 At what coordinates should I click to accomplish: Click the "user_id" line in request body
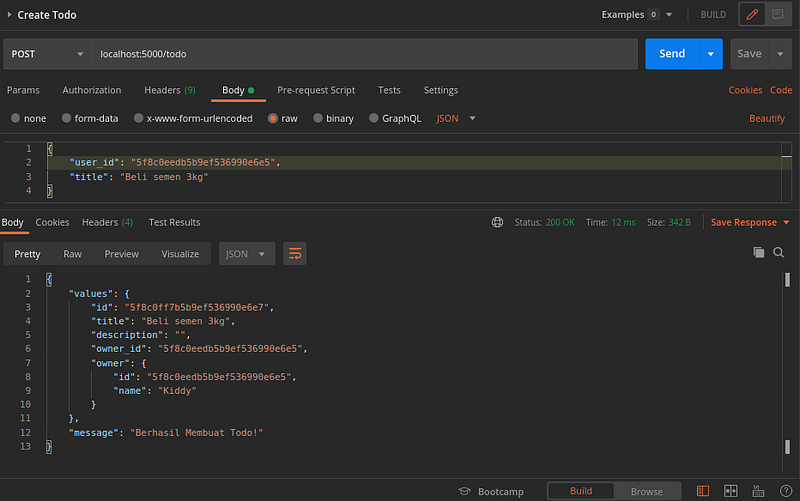(174, 162)
